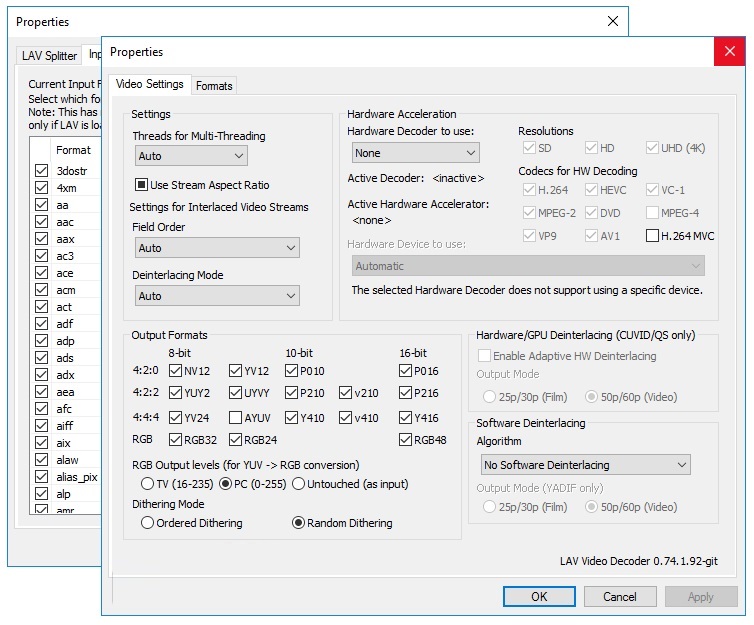The height and width of the screenshot is (625, 754).
Task: Uncheck v210 10-bit output format
Action: pyautogui.click(x=345, y=393)
